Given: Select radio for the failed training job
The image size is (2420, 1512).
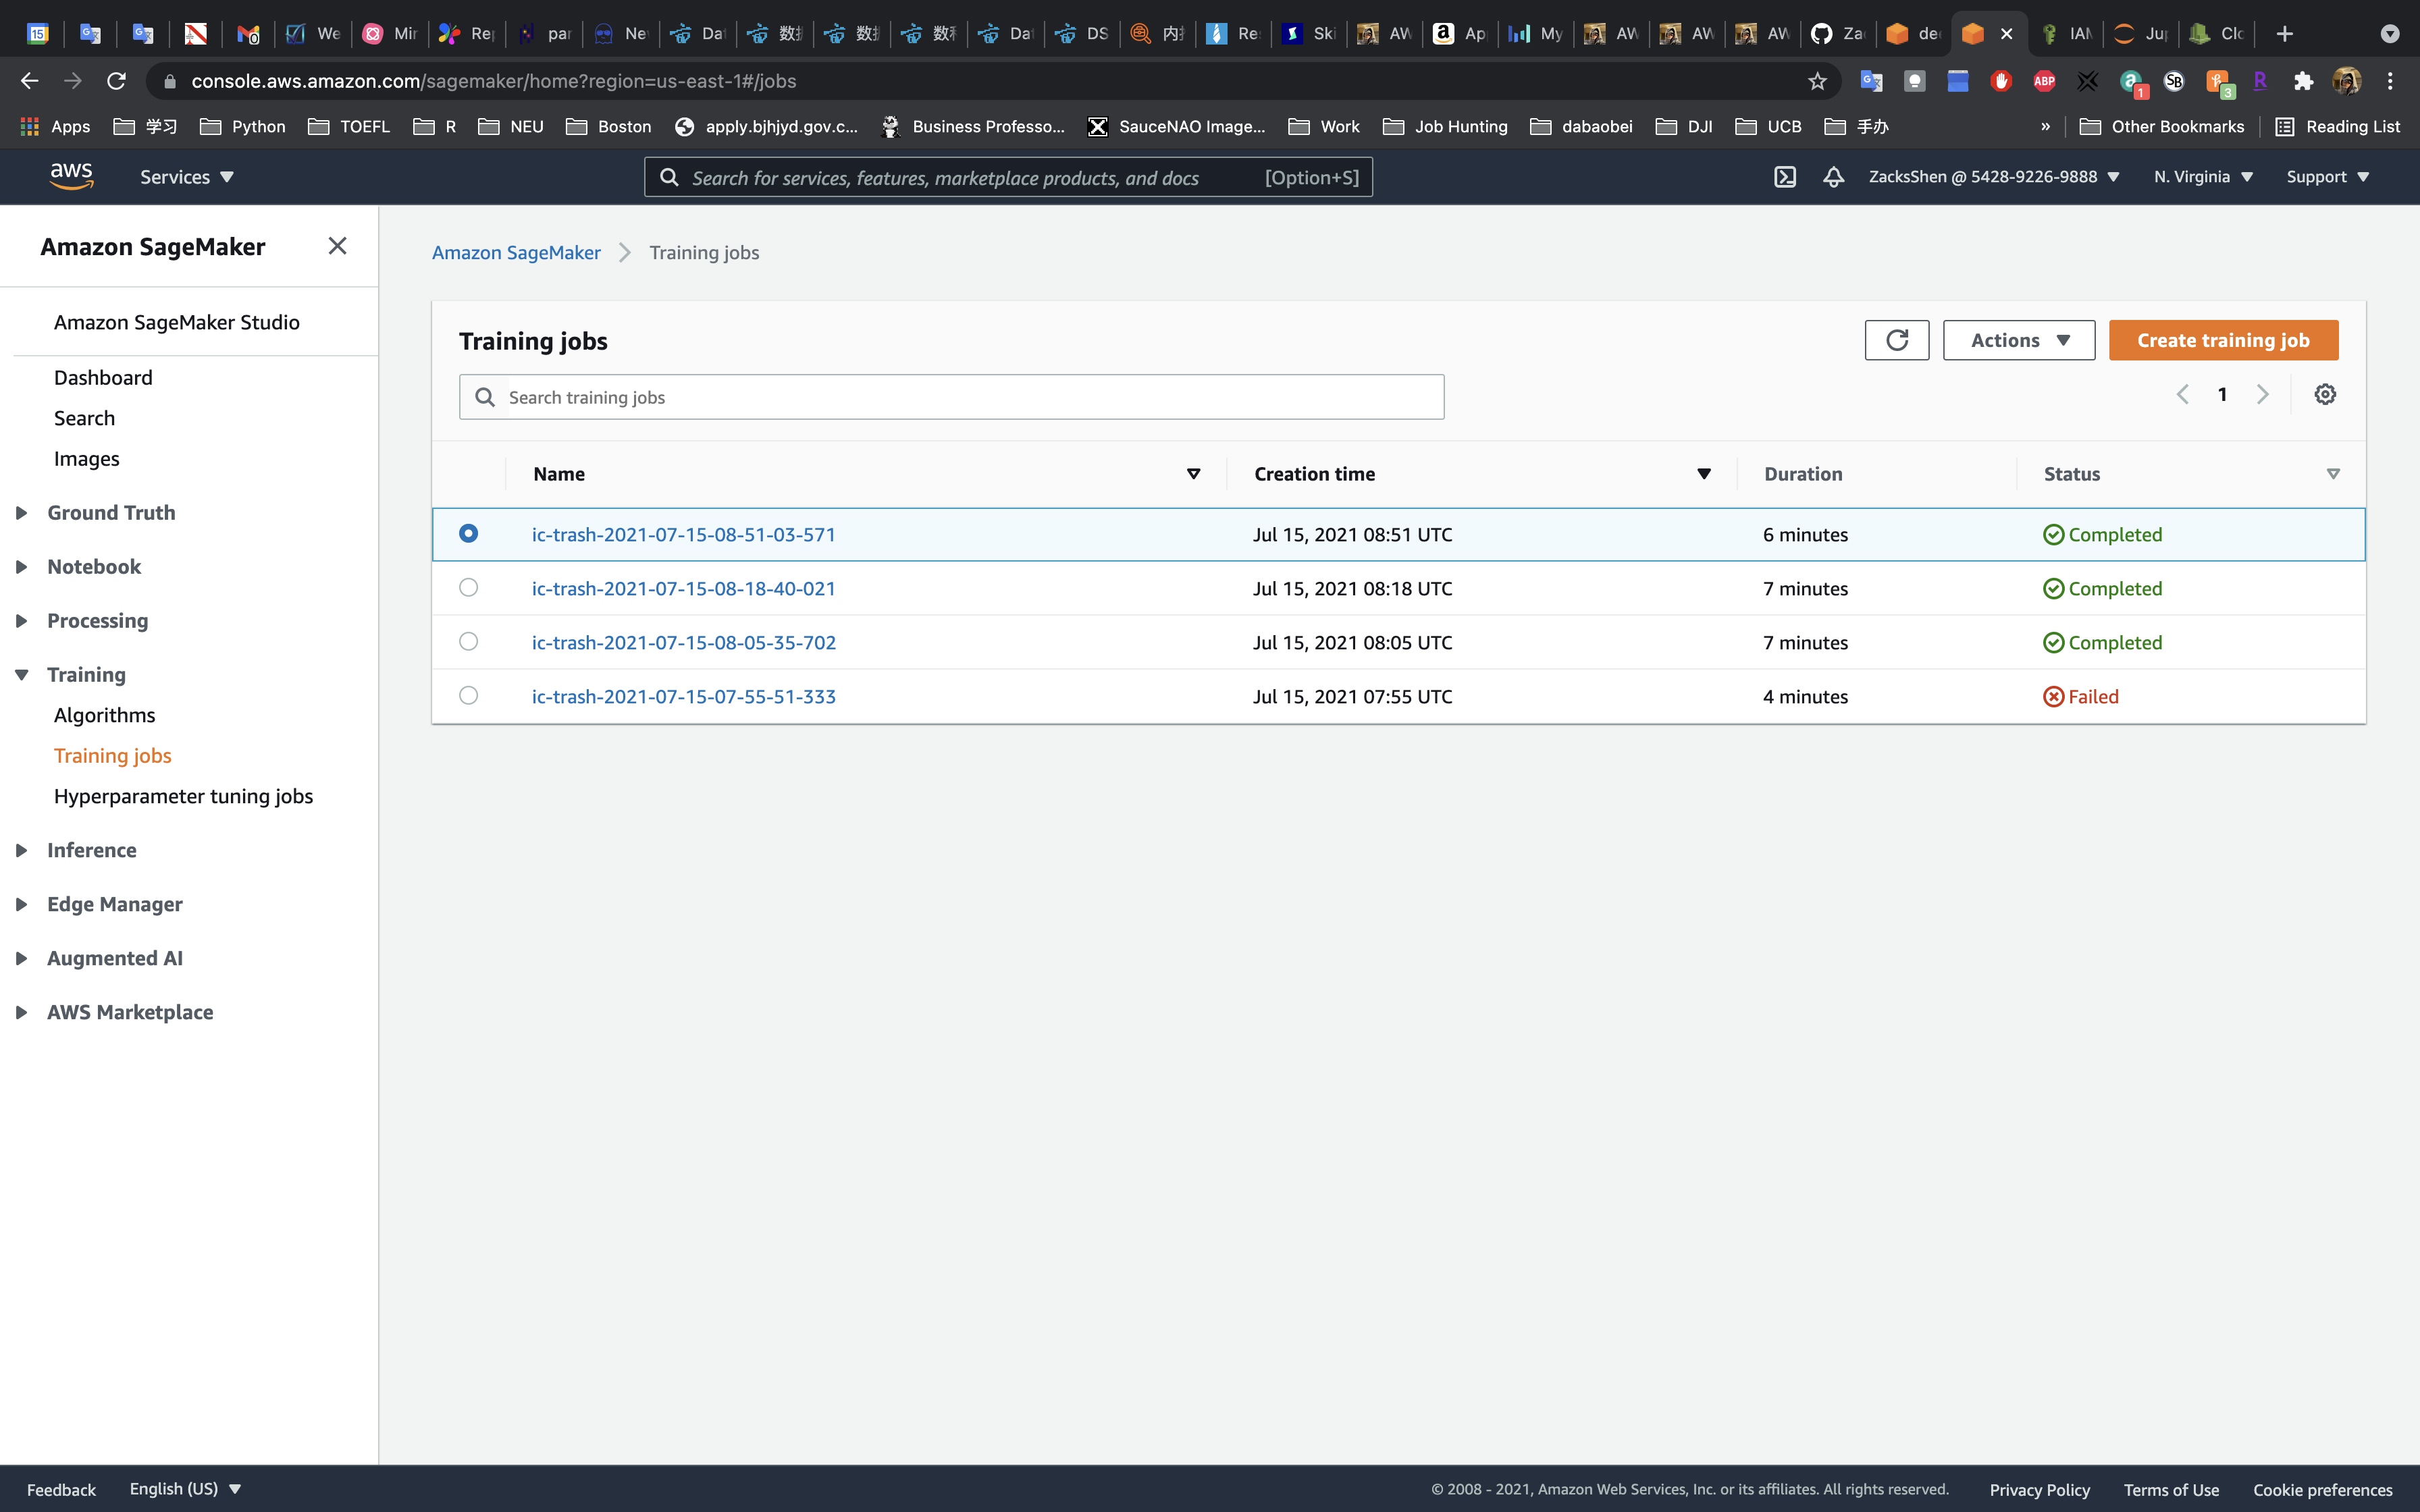Looking at the screenshot, I should pos(468,696).
